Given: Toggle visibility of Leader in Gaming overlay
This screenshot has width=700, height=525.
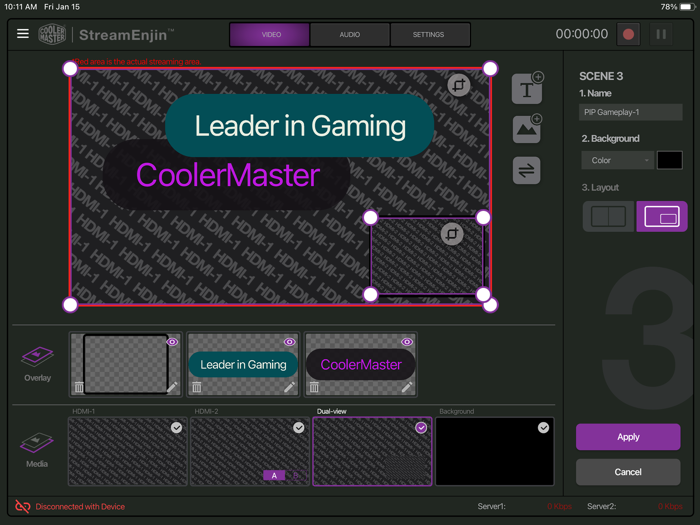Looking at the screenshot, I should point(289,342).
